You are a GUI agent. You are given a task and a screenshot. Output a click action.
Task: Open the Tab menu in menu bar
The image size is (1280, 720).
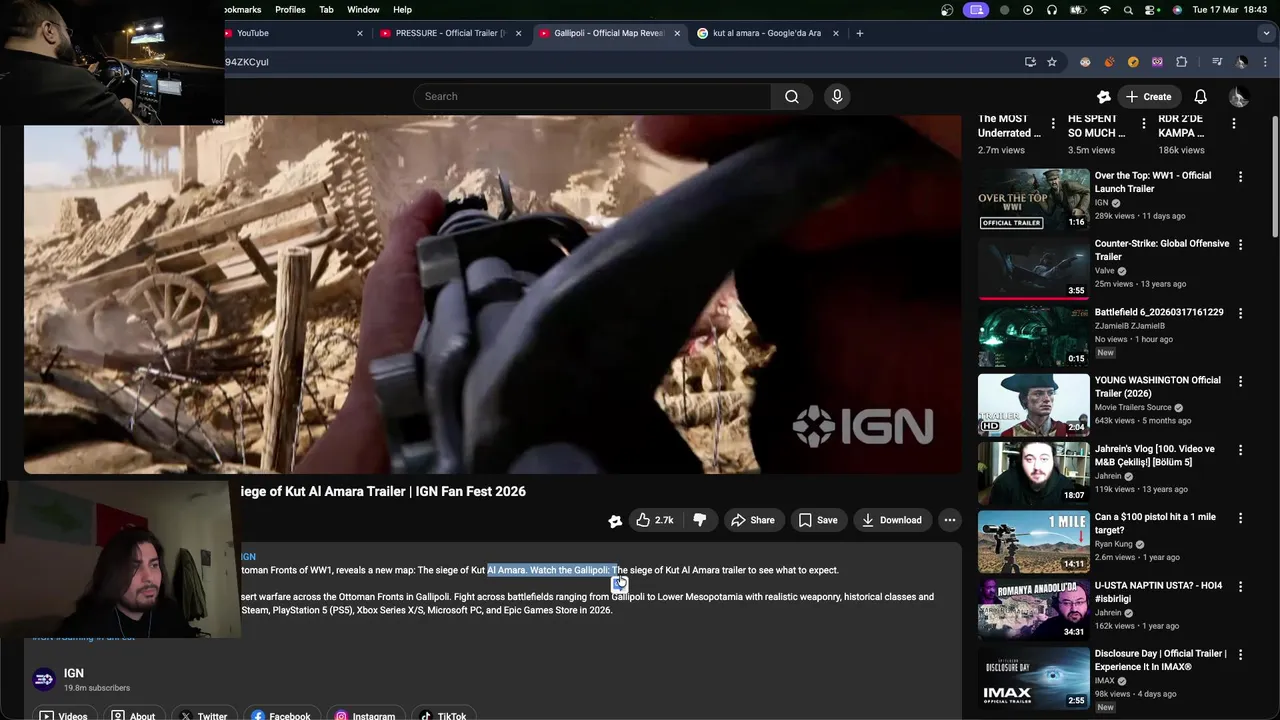326,10
